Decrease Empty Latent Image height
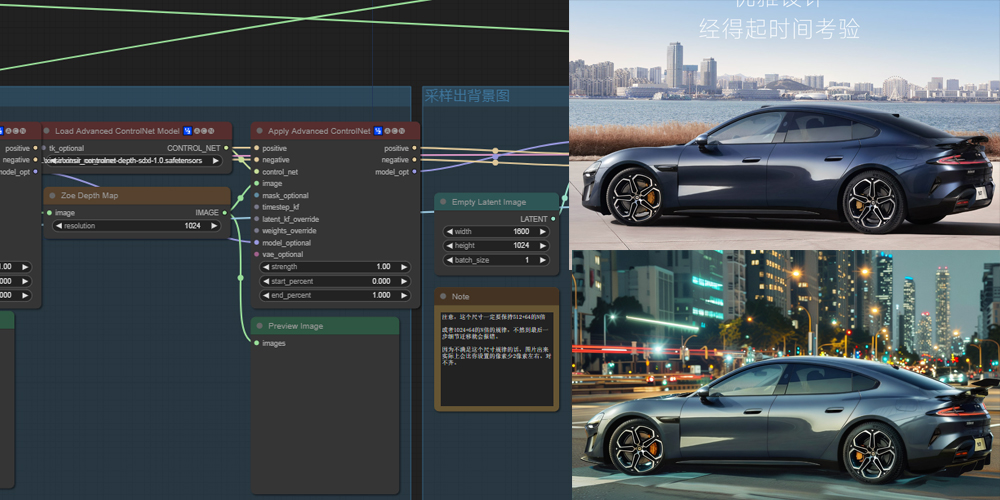This screenshot has height=500, width=1000. tap(448, 246)
